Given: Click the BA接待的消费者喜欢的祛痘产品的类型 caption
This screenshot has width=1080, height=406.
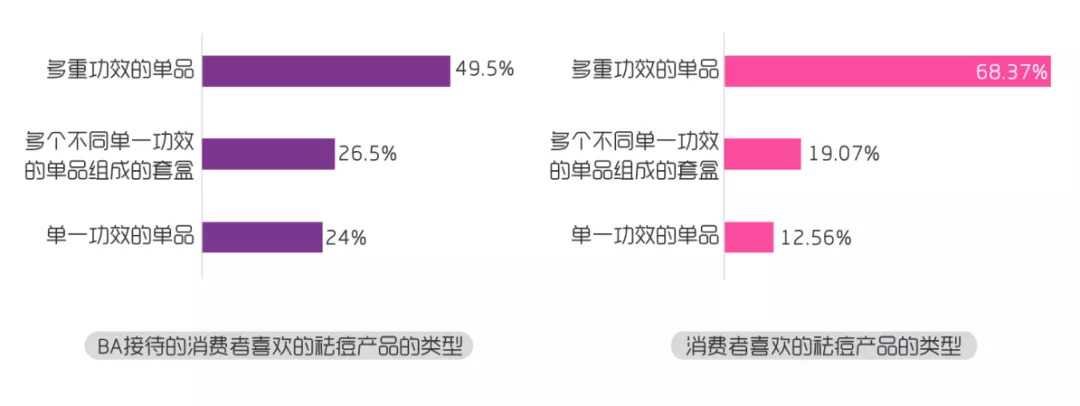Looking at the screenshot, I should tap(279, 346).
